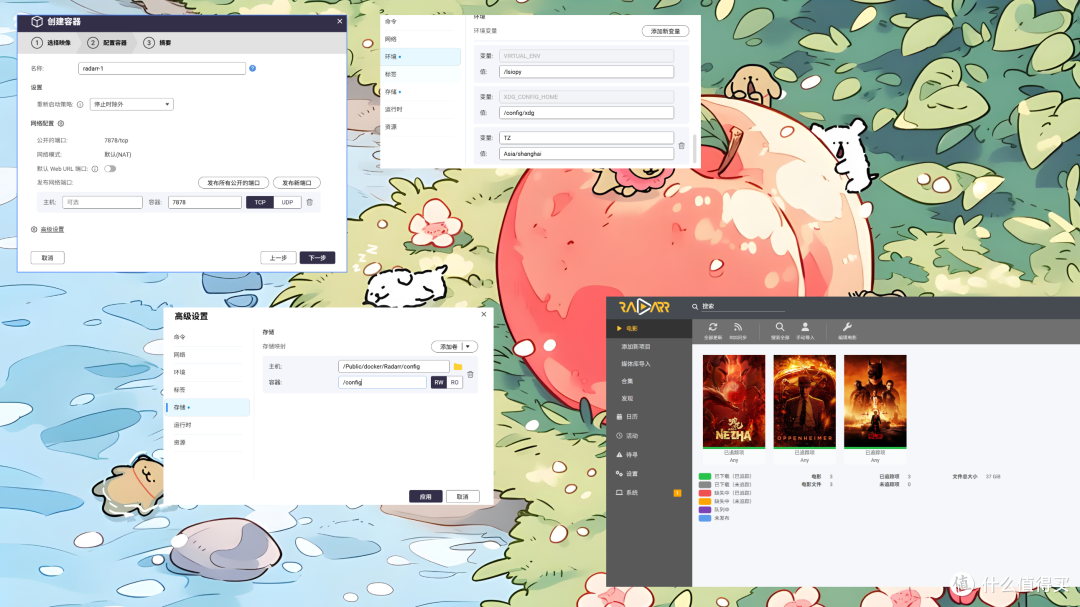Screen dimensions: 1080x607
Task: Click the 全部更新 refresh icon in Radarr
Action: [x=713, y=327]
